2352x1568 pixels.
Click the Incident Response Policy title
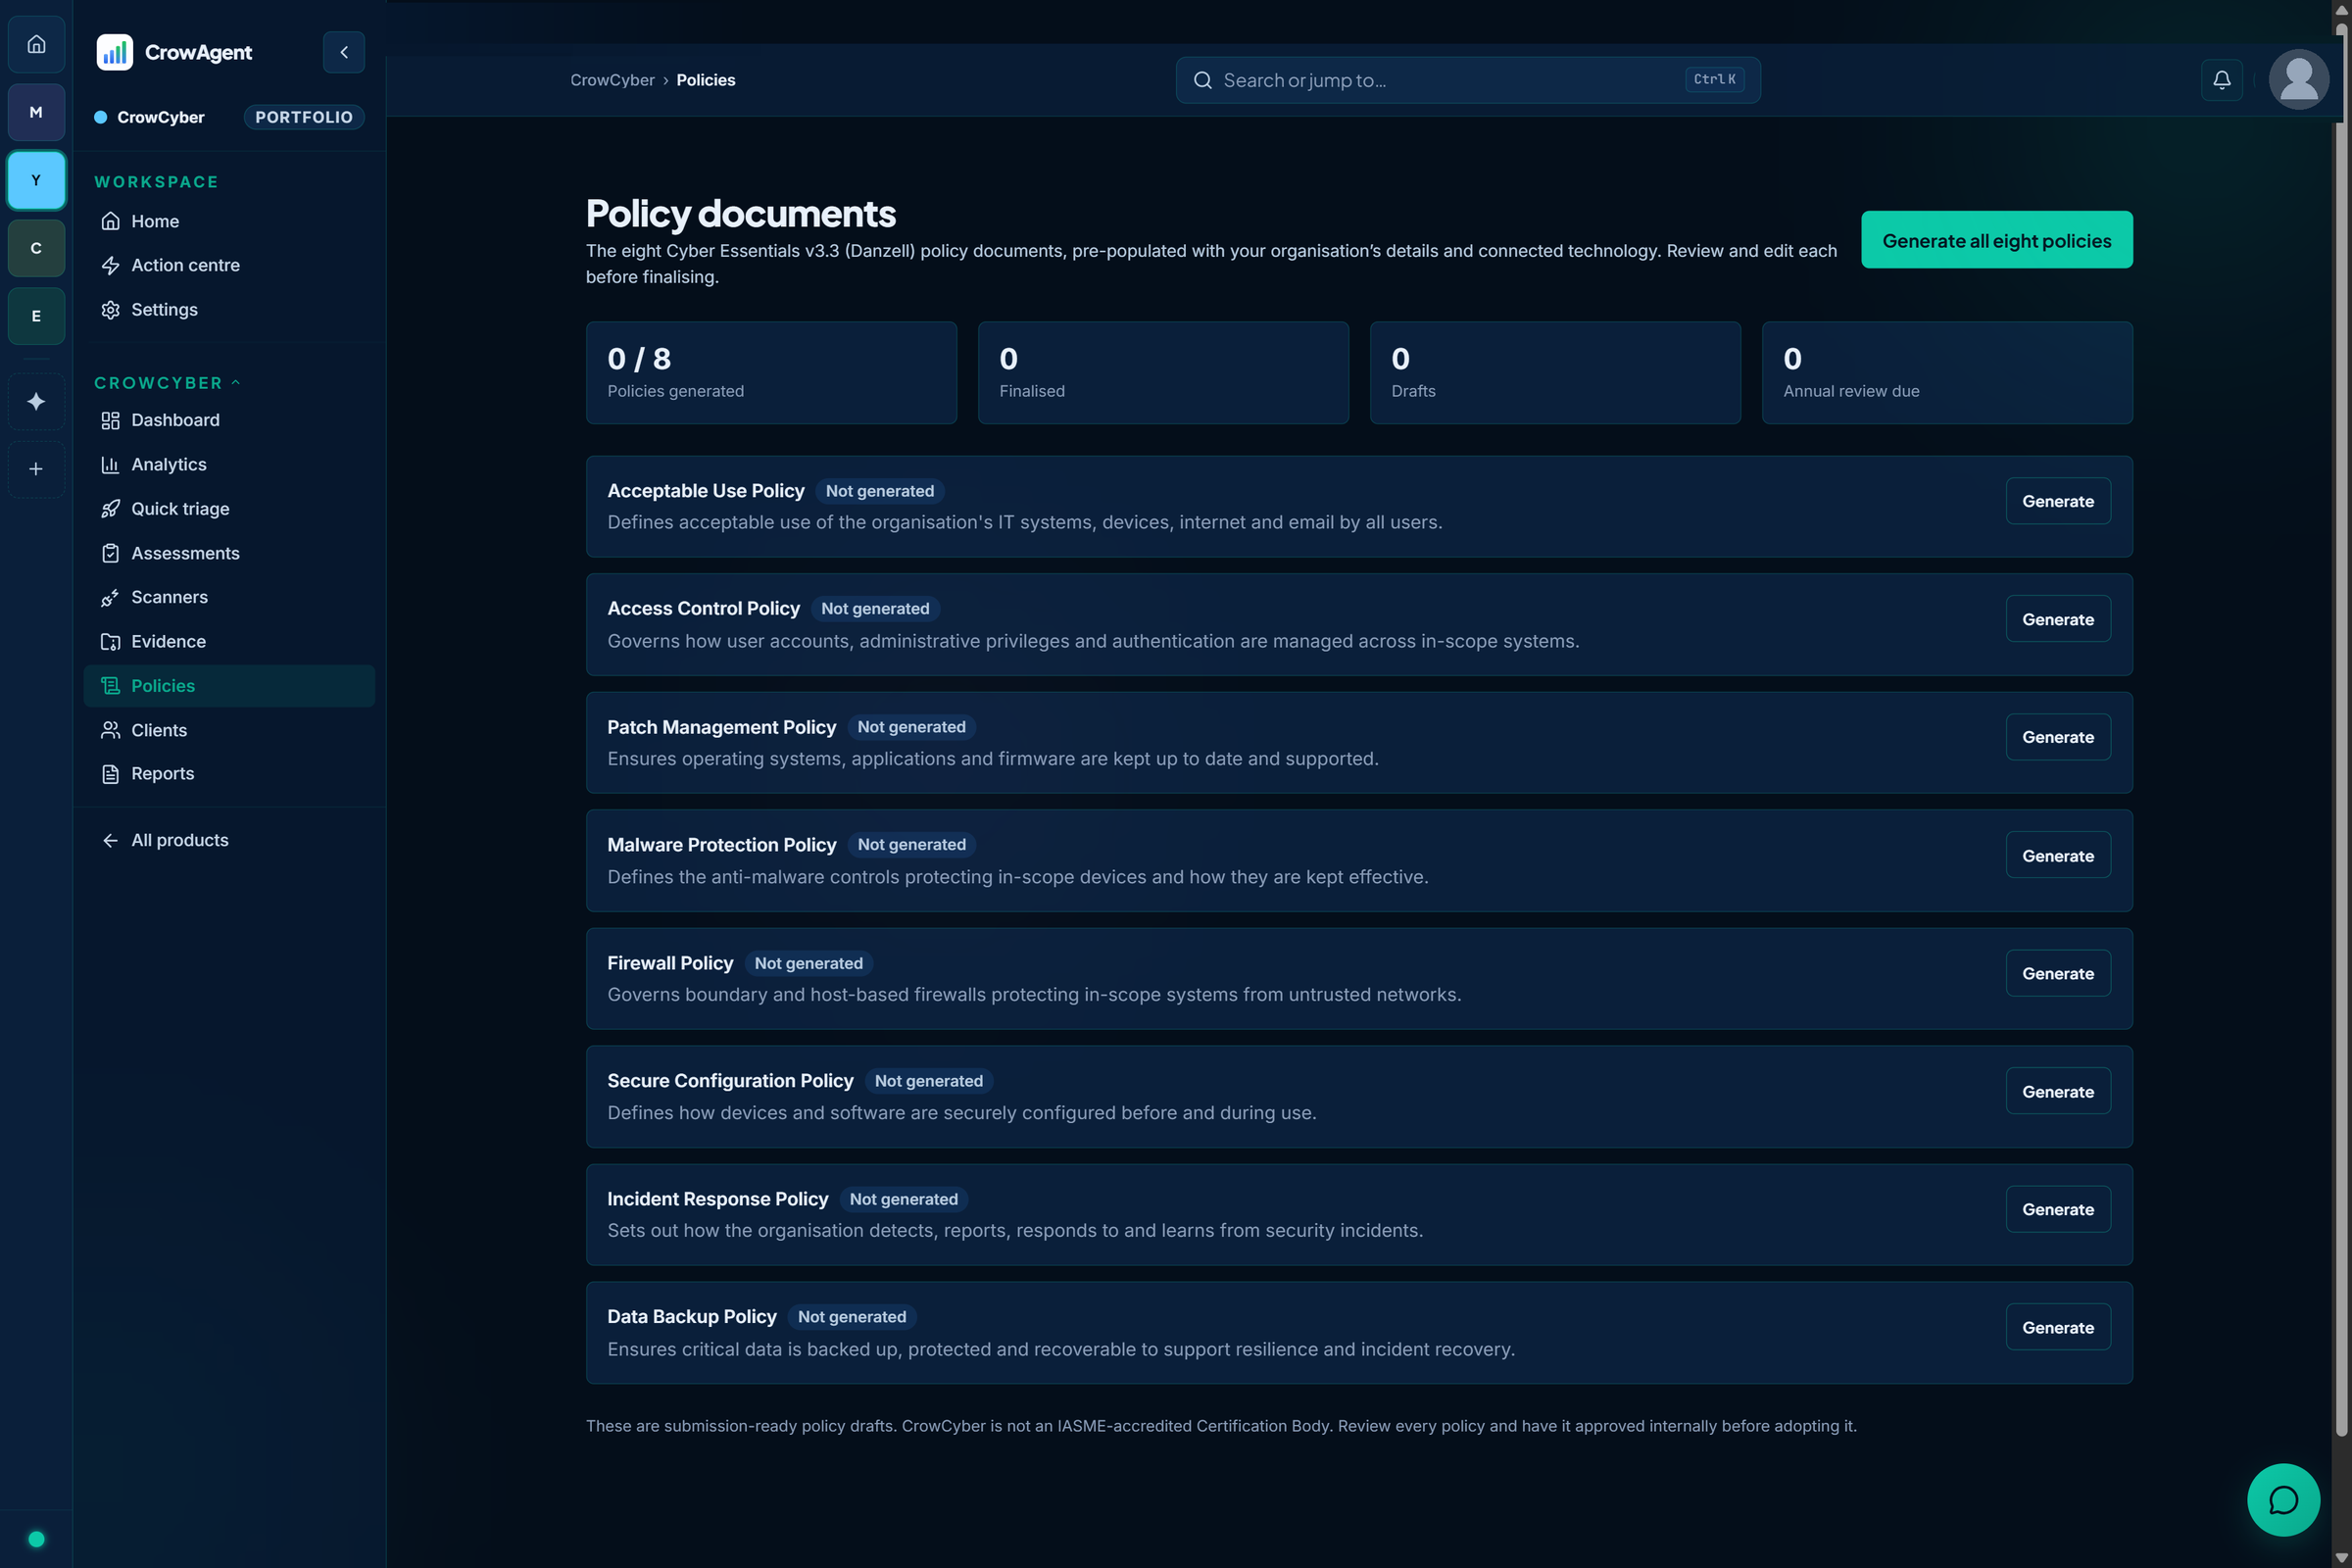click(717, 1199)
